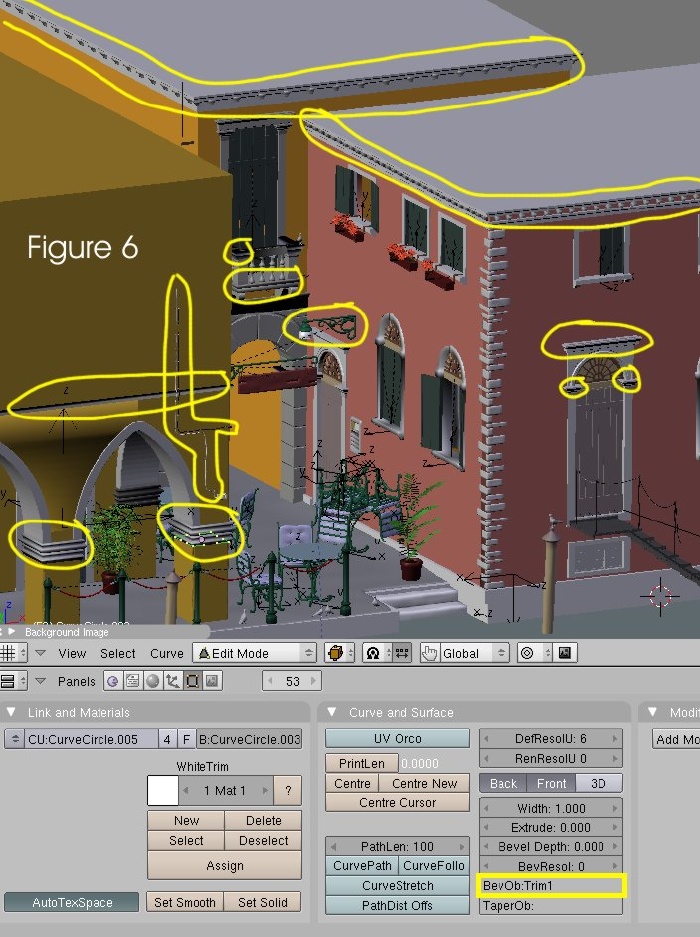Screen dimensions: 700x937
Task: Click the New material button
Action: coord(186,820)
